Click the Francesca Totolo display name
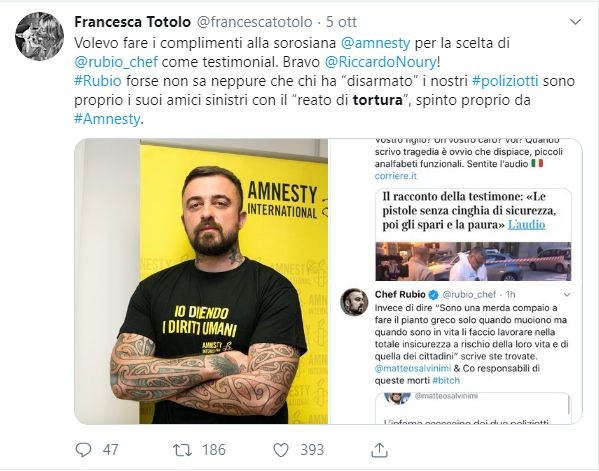The height and width of the screenshot is (471, 599). click(x=133, y=22)
